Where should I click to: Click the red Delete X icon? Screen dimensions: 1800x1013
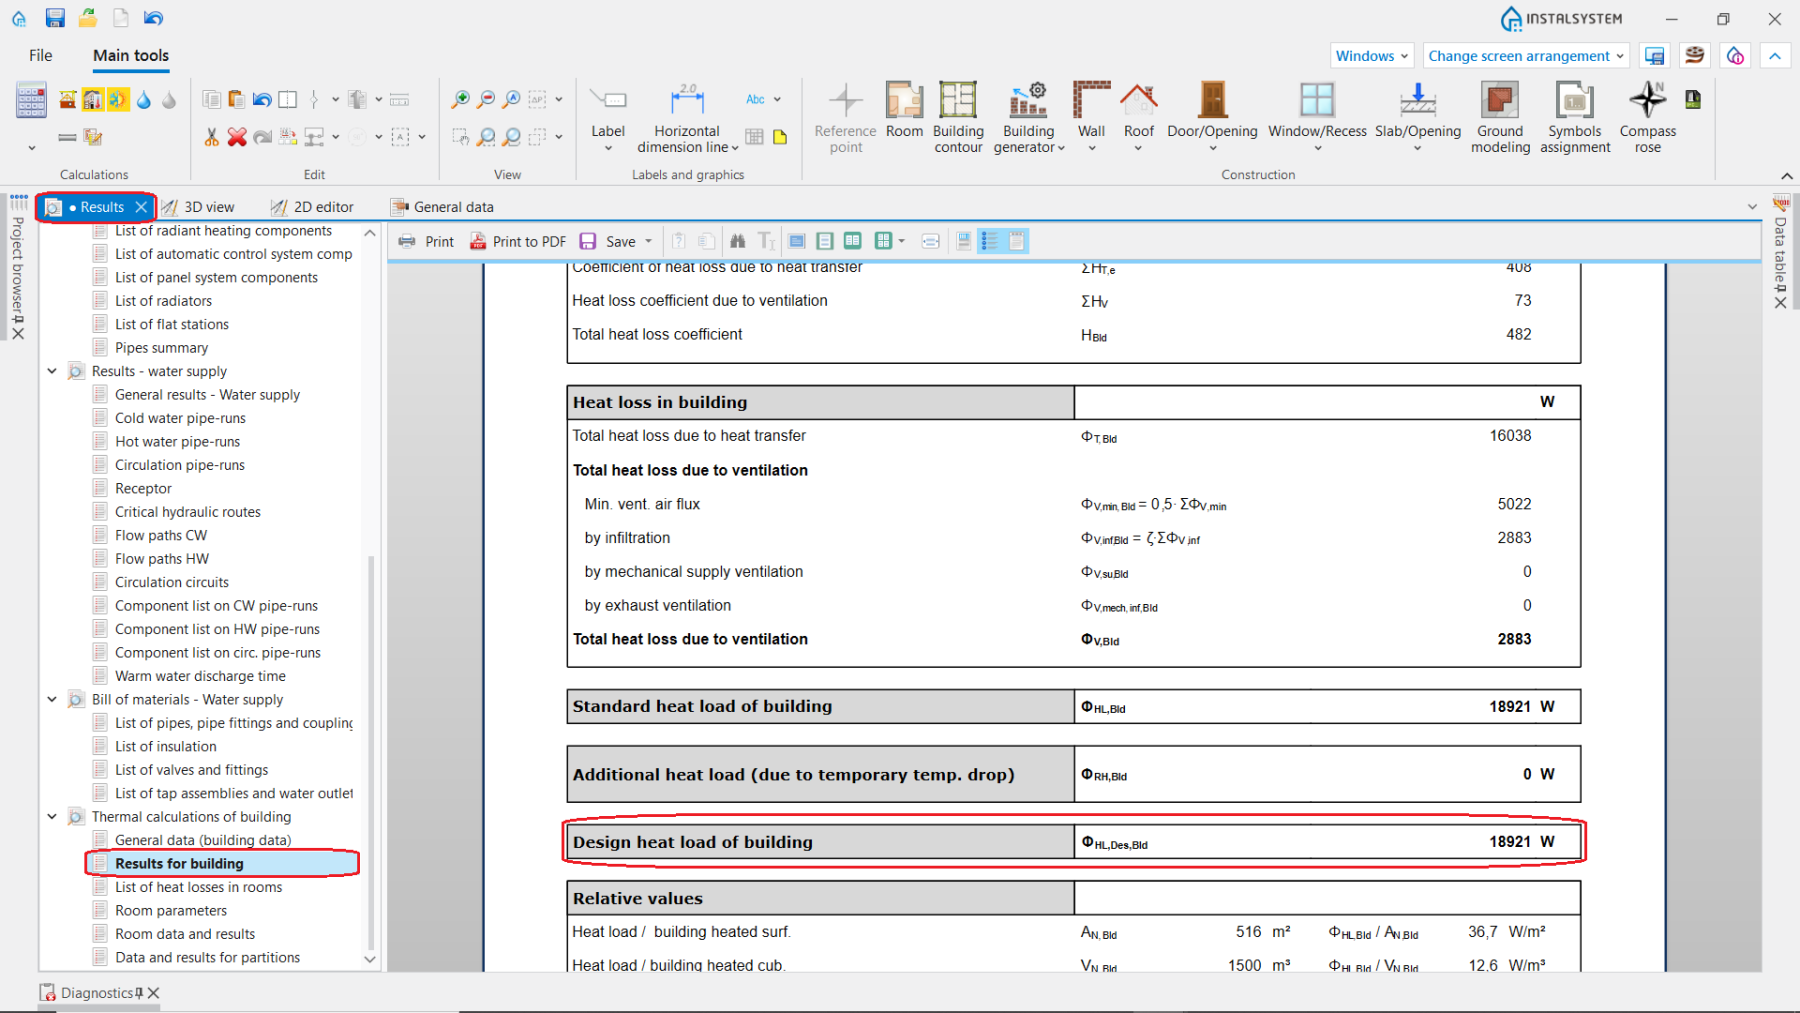point(237,137)
